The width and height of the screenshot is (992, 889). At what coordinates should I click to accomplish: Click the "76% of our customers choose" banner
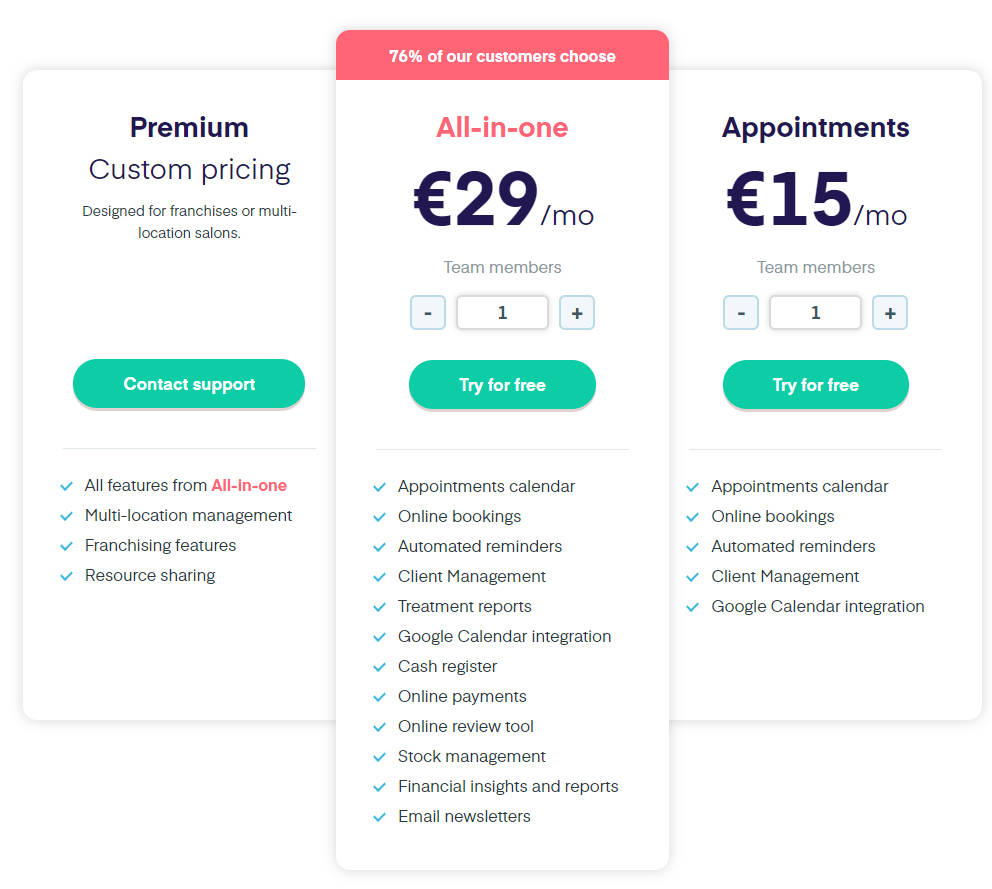coord(502,57)
